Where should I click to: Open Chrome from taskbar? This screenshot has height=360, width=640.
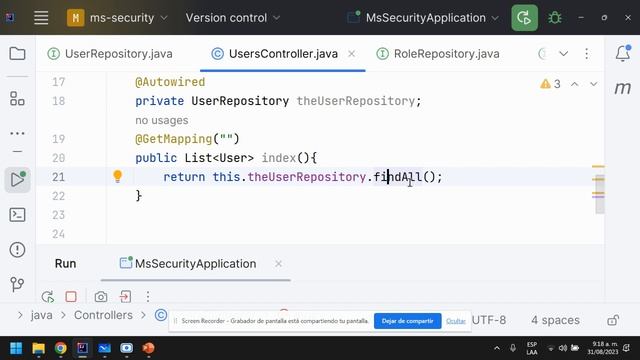(60, 348)
